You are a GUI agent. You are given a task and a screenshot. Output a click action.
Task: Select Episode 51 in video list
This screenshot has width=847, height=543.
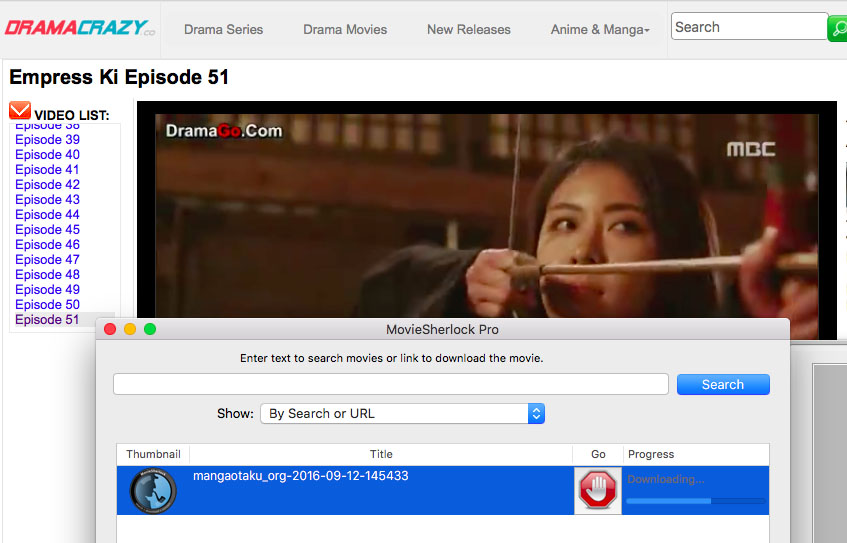48,319
